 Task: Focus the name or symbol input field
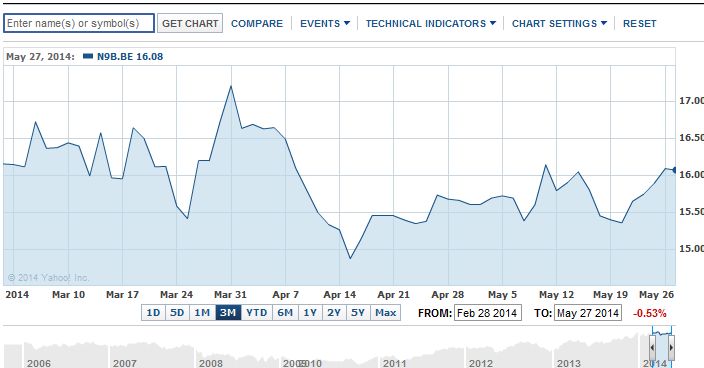pyautogui.click(x=79, y=23)
